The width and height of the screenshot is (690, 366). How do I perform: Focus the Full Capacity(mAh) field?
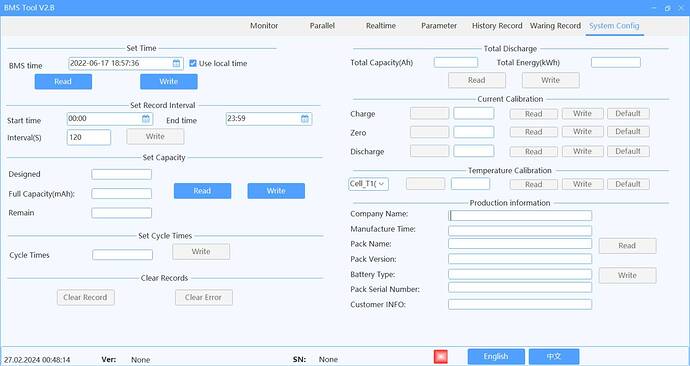[121, 194]
